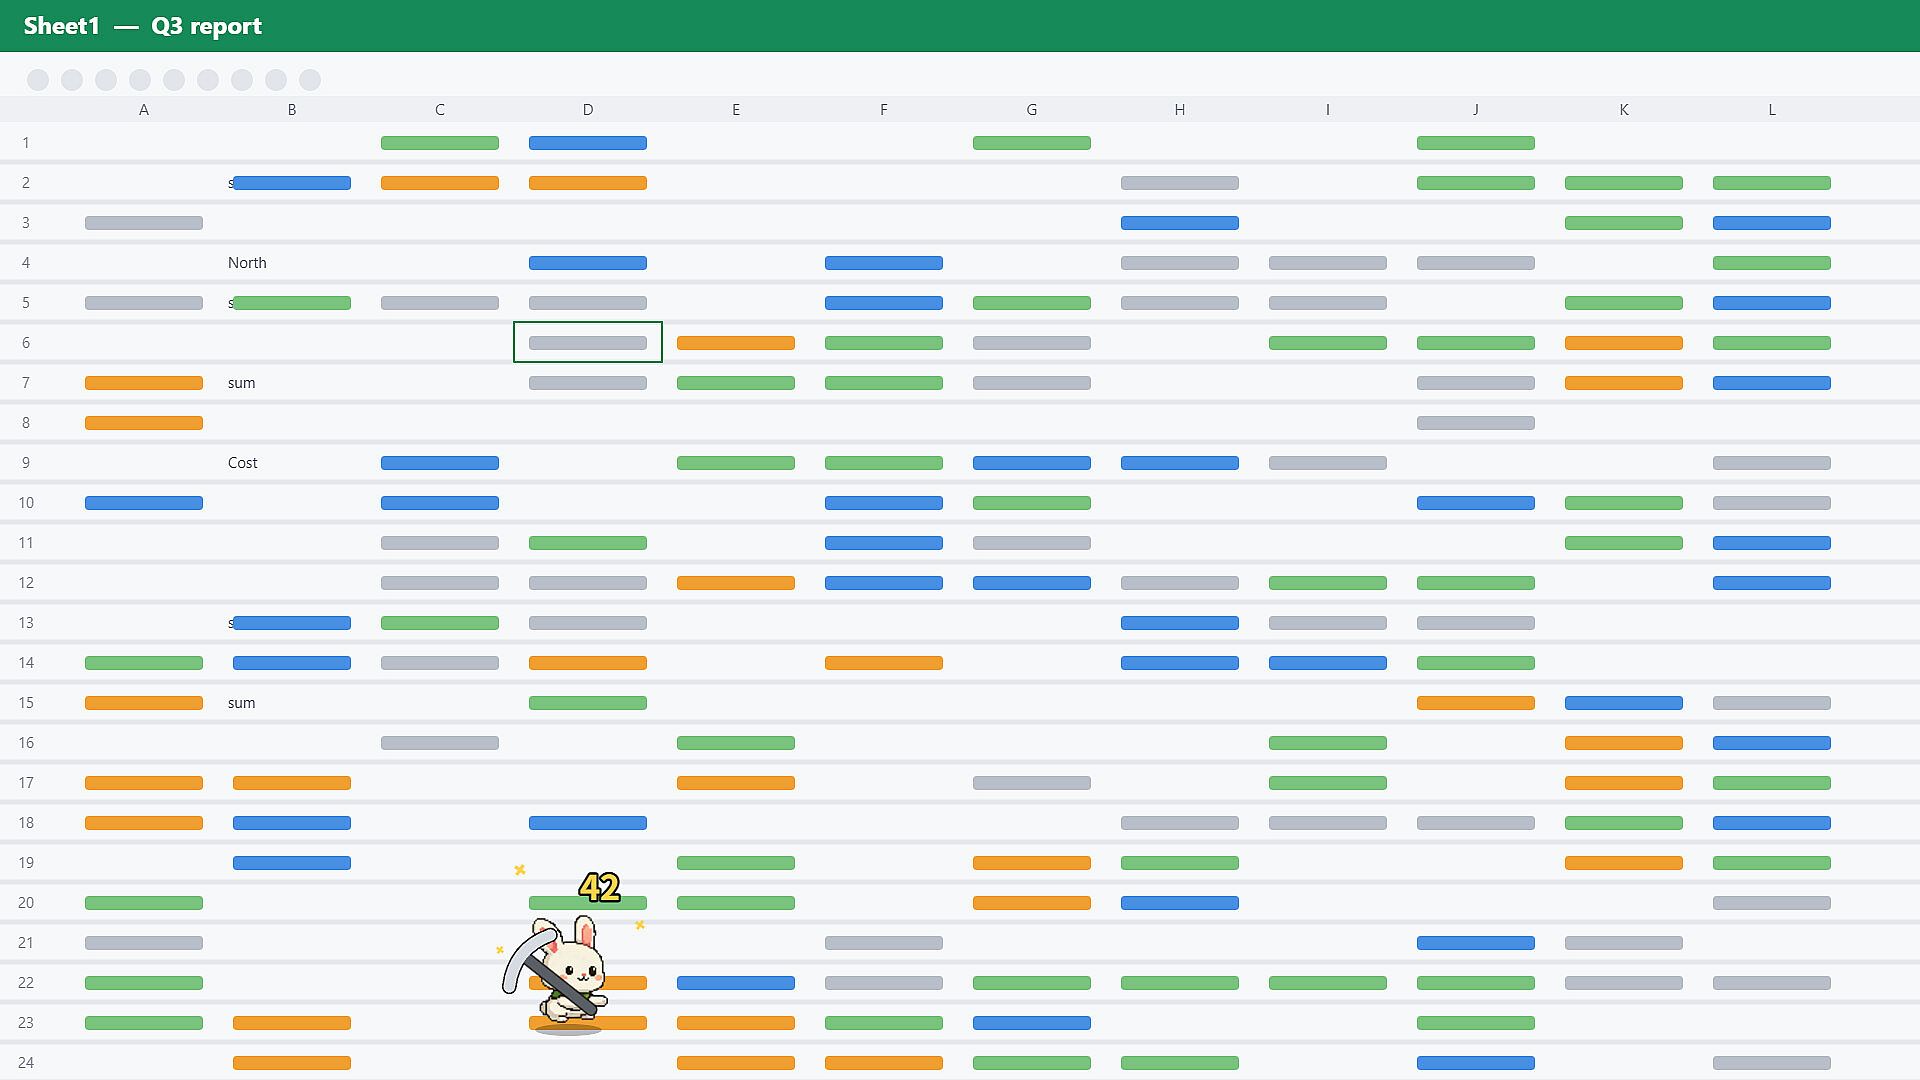The height and width of the screenshot is (1080, 1920).
Task: Click the fifth circular toolbar button
Action: click(174, 80)
